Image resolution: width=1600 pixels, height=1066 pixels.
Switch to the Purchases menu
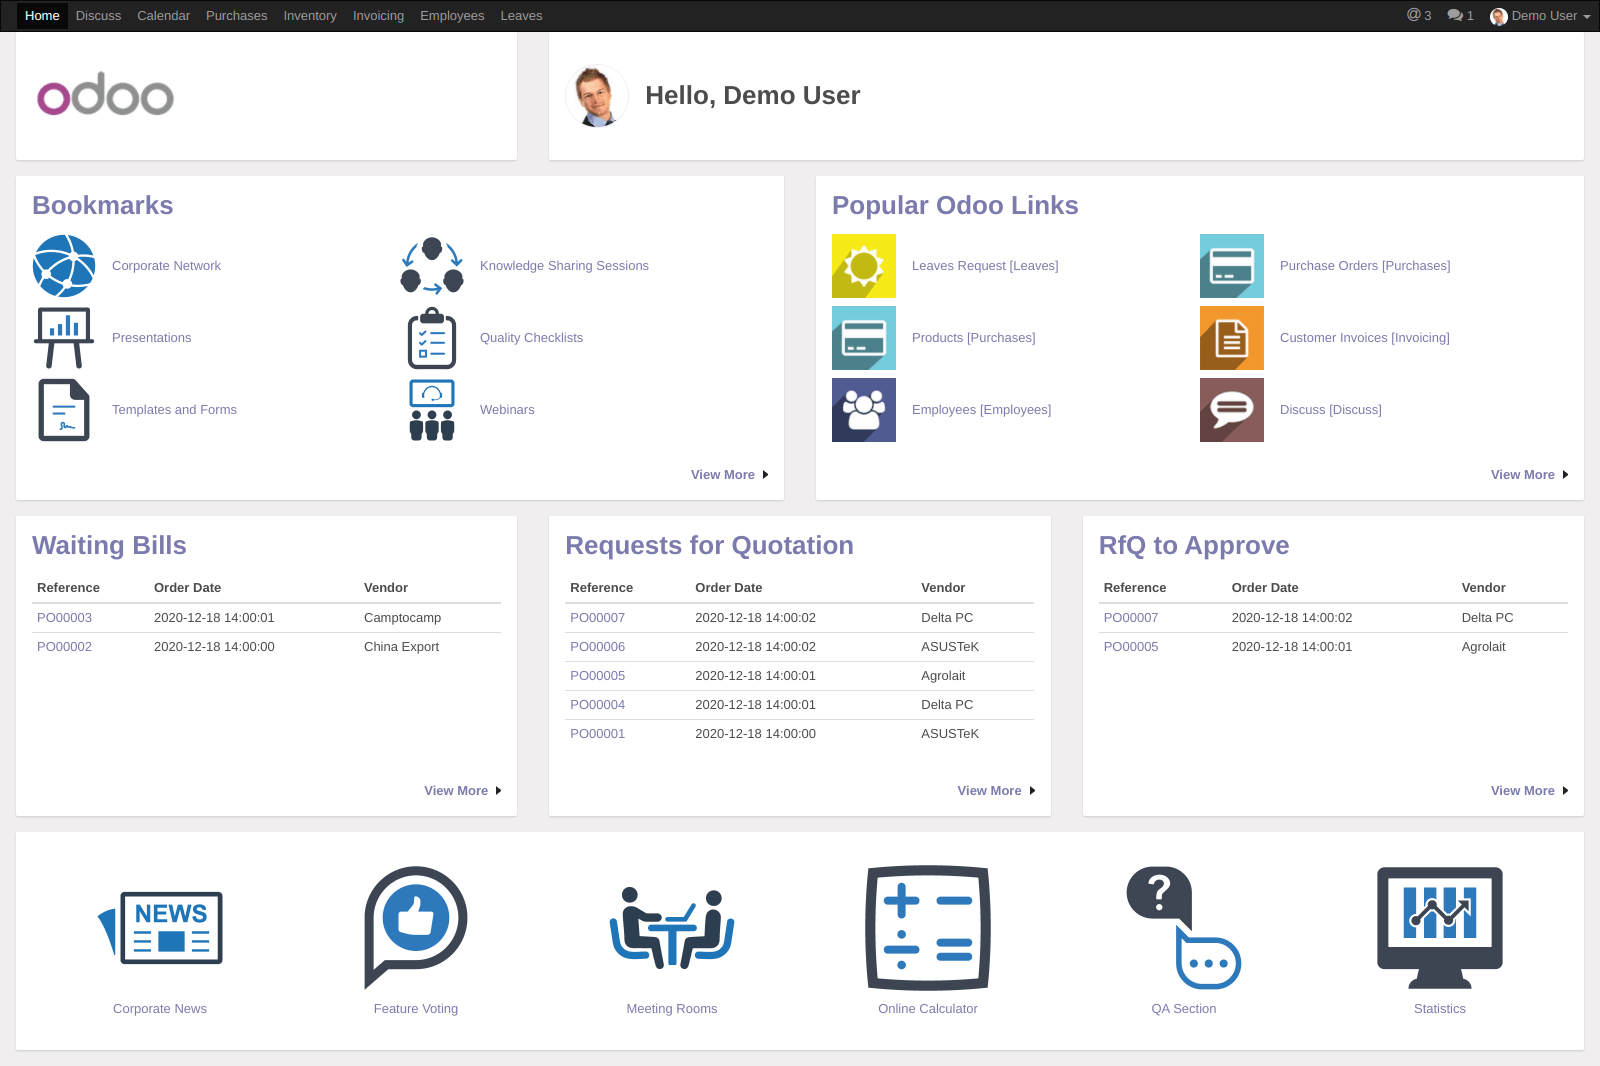coord(236,15)
